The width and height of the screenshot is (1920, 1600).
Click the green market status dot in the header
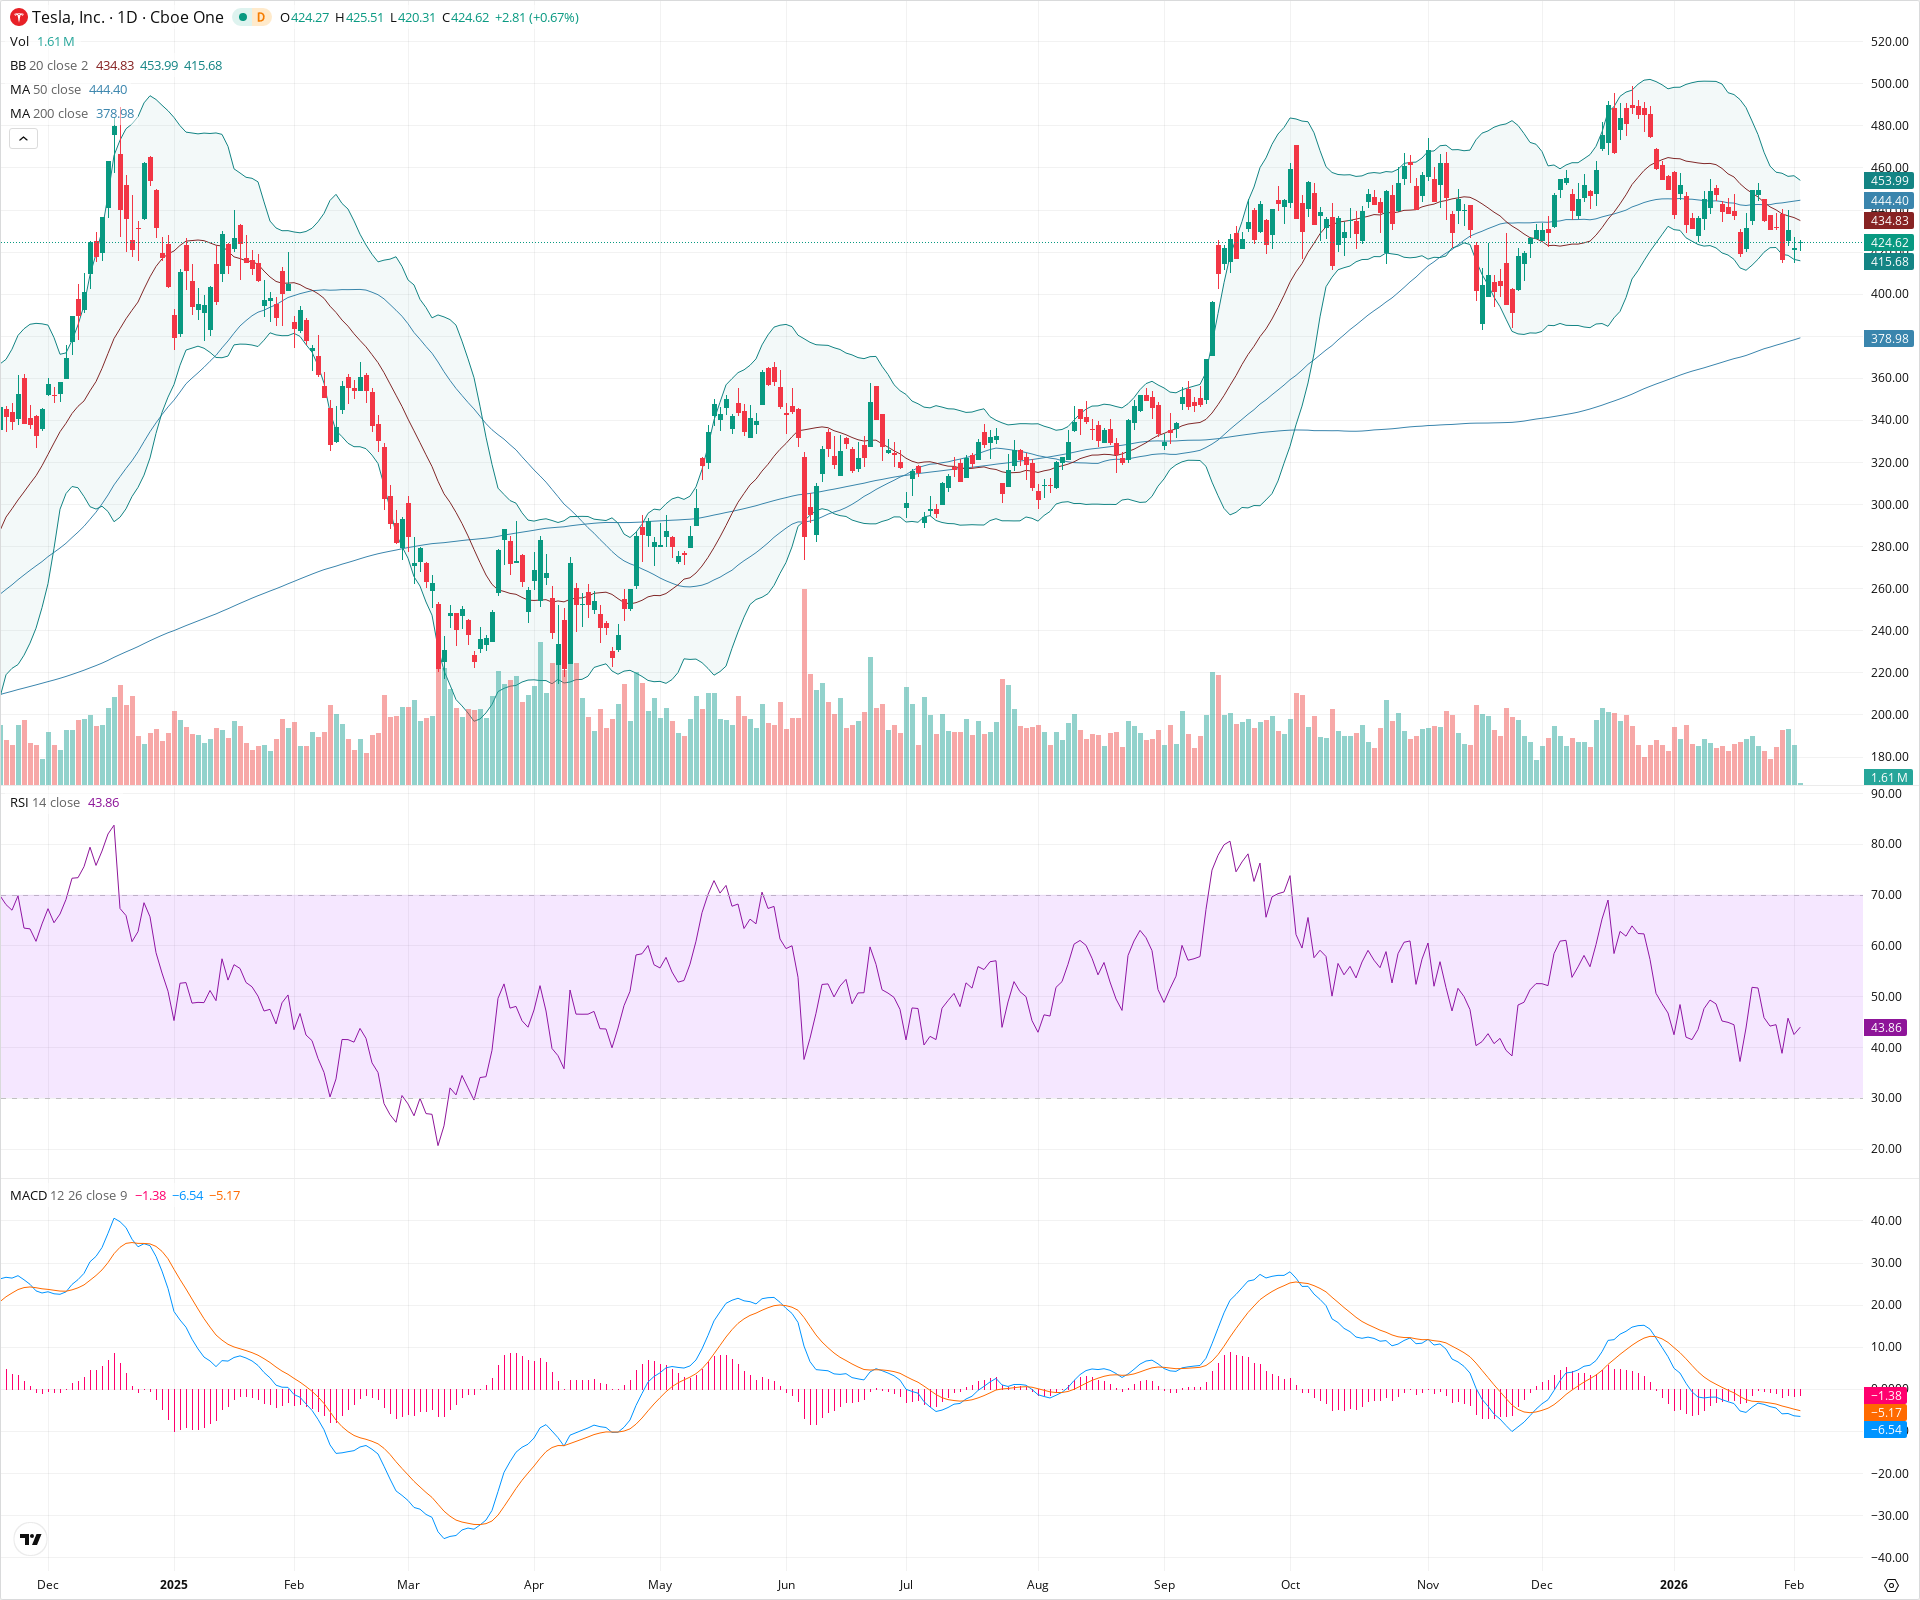(243, 17)
